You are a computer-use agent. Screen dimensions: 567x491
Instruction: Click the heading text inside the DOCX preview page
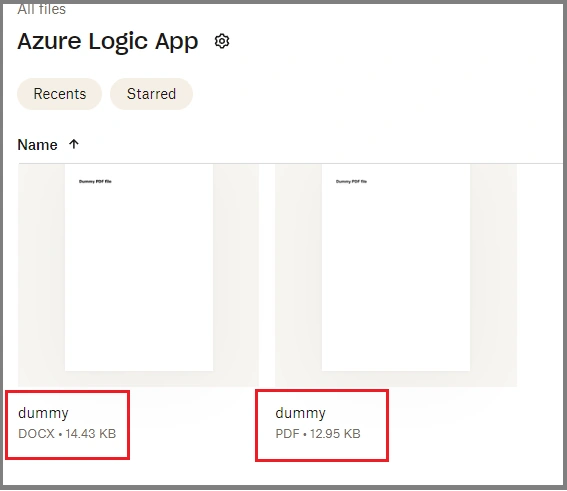(95, 182)
